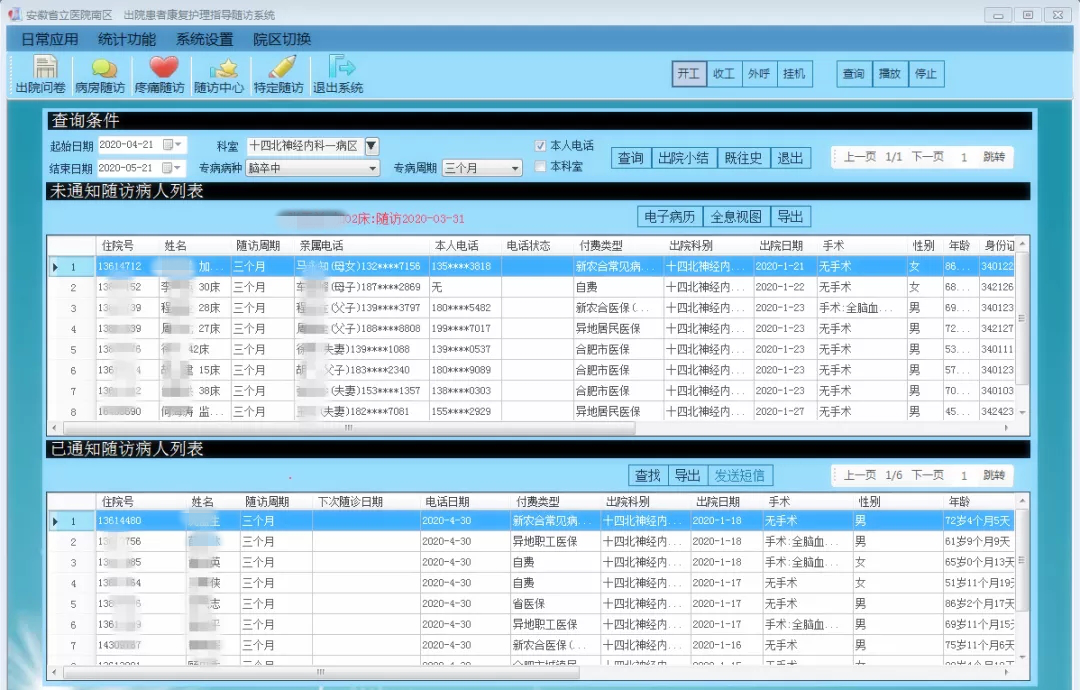Open the 出院问卷 questionnaire icon
The height and width of the screenshot is (690, 1080).
coord(41,74)
